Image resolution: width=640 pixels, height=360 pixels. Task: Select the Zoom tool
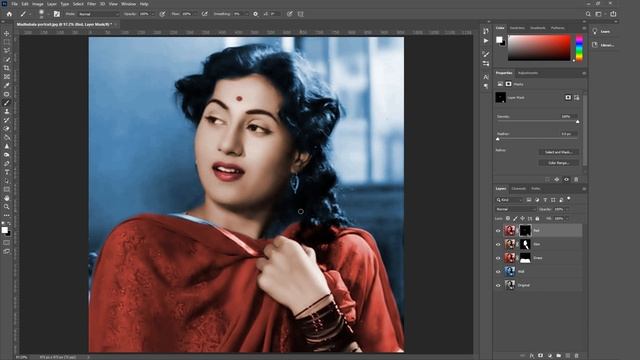tap(7, 207)
